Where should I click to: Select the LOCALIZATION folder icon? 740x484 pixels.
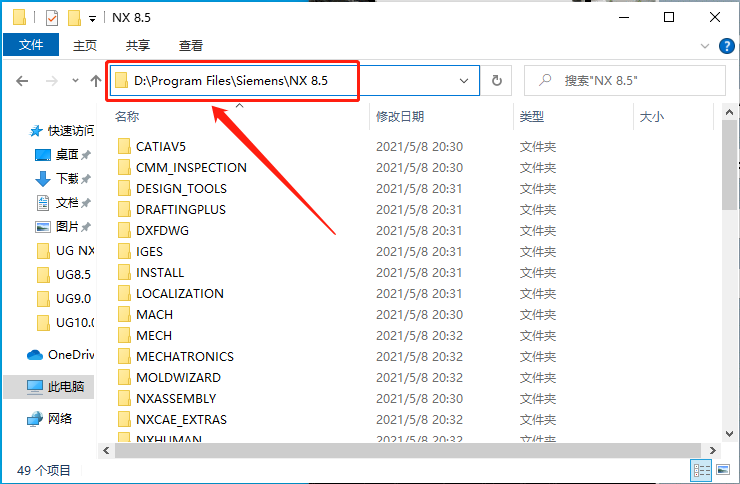pos(124,293)
